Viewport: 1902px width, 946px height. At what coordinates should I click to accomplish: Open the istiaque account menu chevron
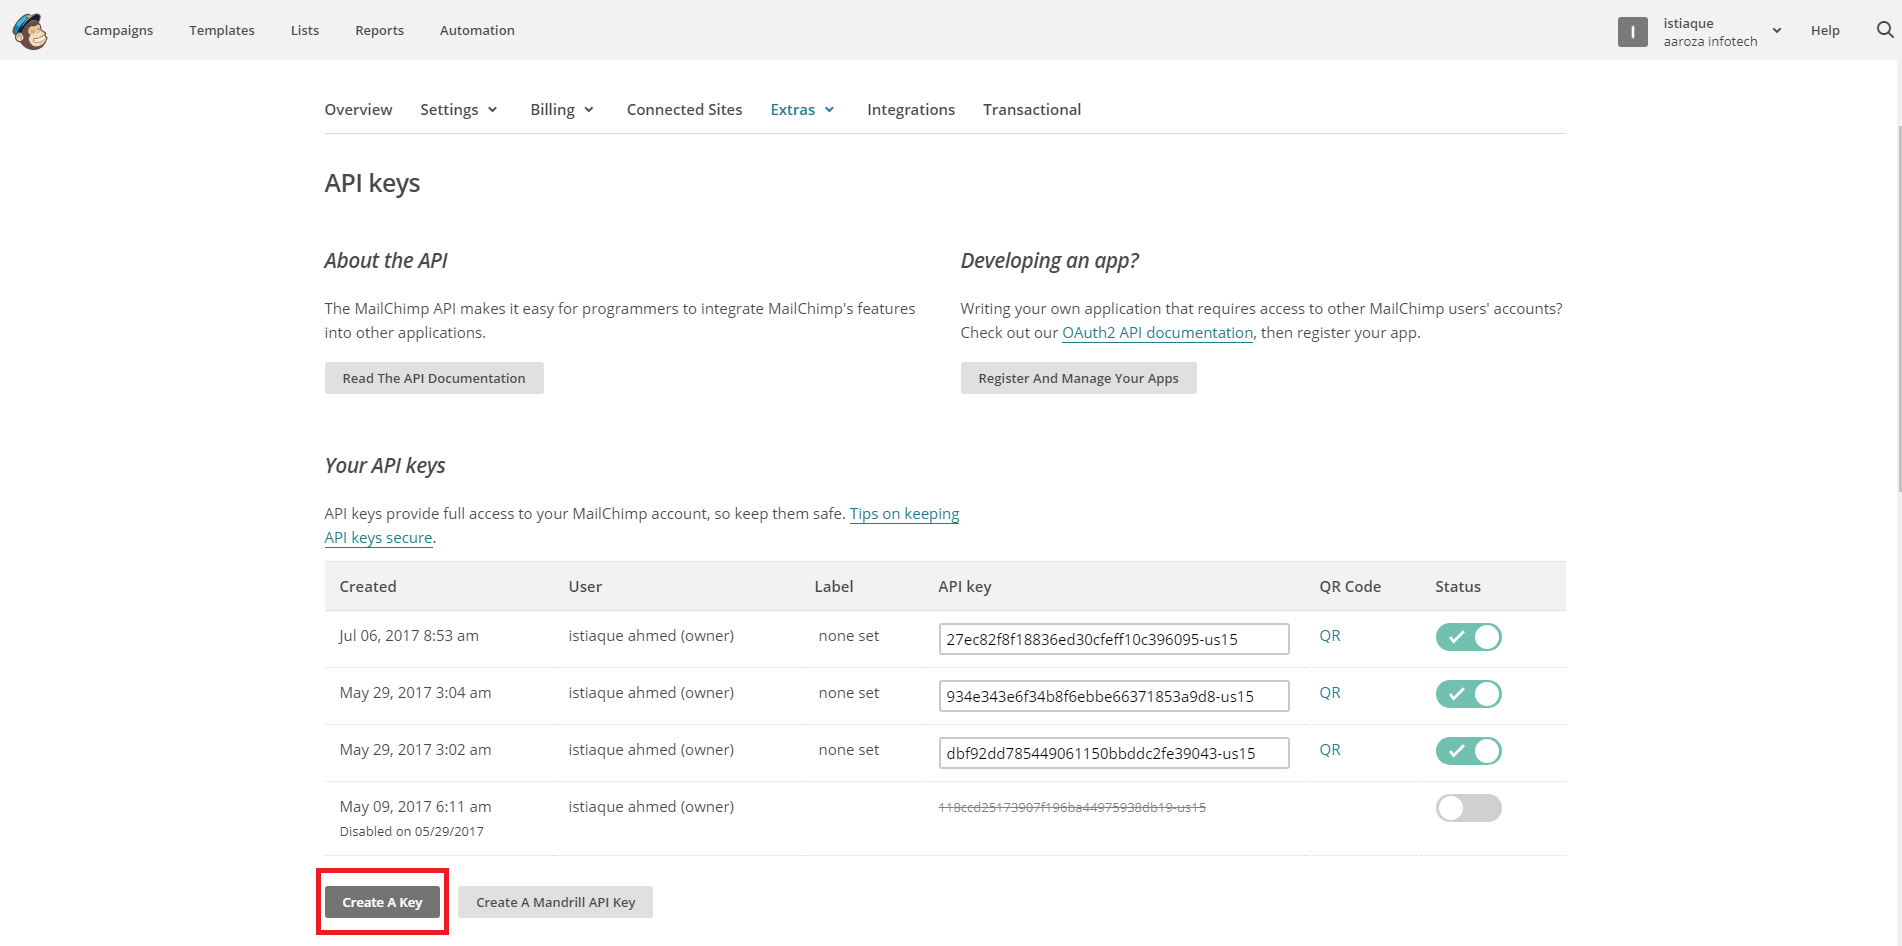1777,31
